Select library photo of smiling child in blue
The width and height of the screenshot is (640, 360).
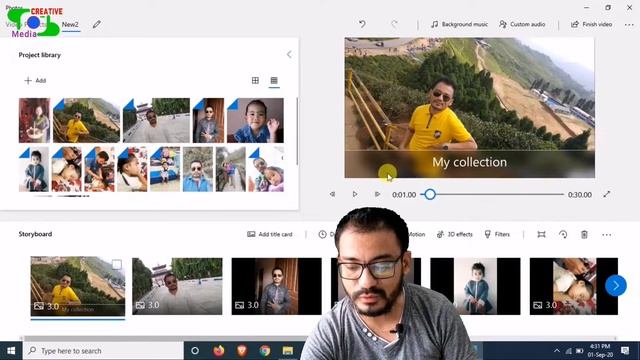(x=255, y=120)
